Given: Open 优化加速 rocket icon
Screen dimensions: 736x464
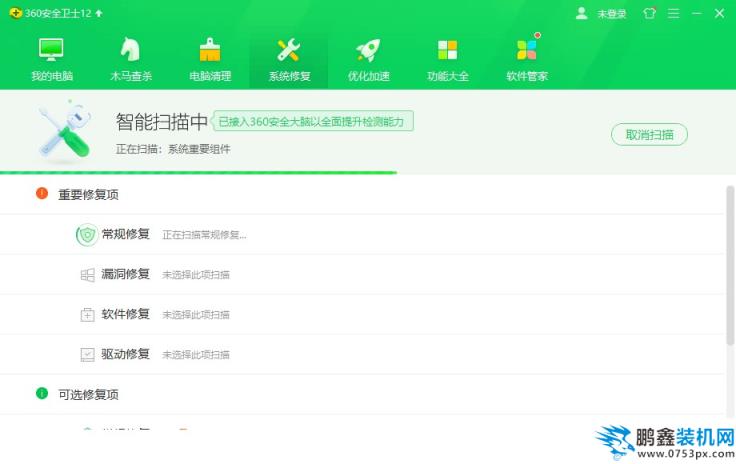Looking at the screenshot, I should point(368,50).
